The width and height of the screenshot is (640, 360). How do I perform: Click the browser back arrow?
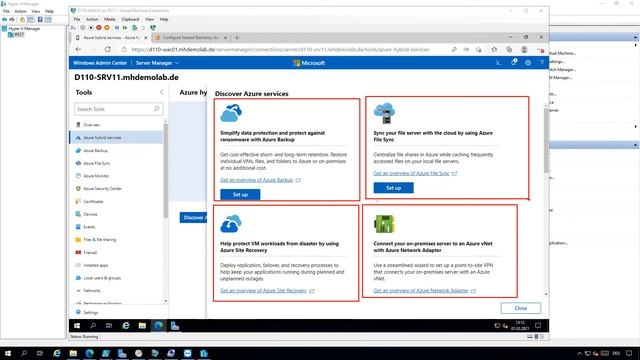click(x=78, y=49)
